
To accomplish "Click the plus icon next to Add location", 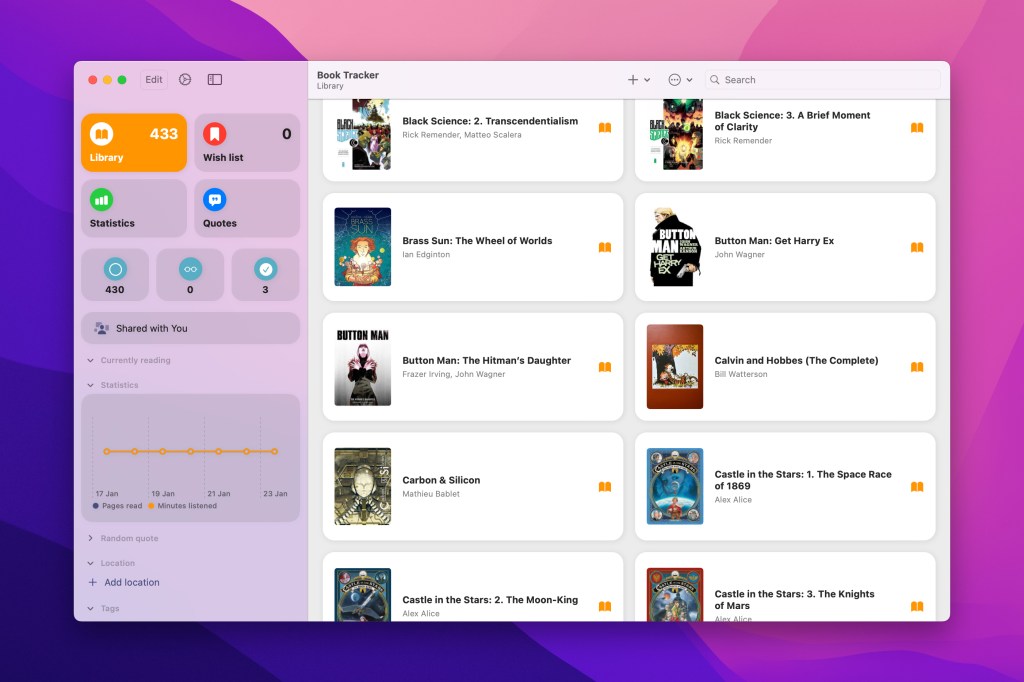I will point(92,582).
